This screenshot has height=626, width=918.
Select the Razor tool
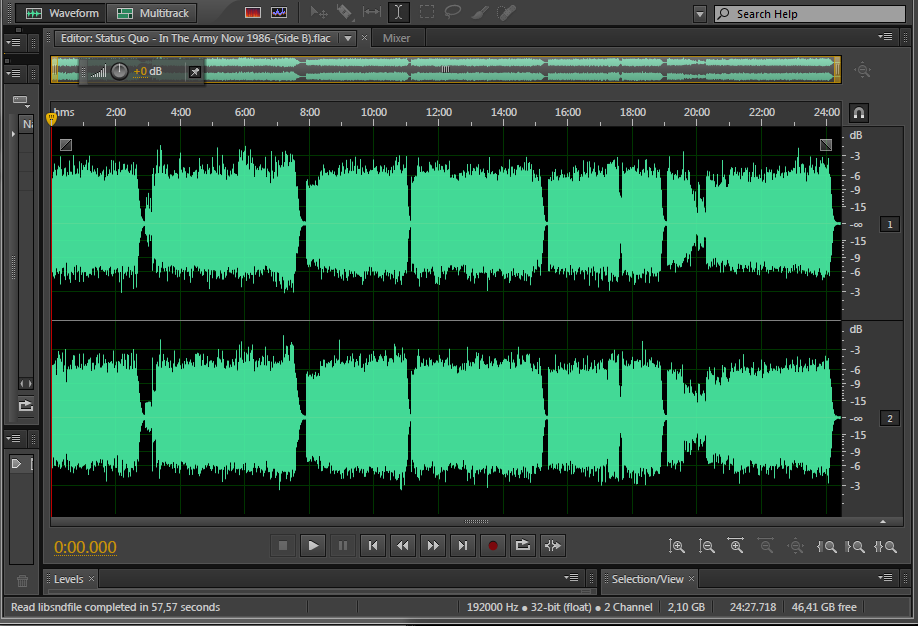tap(345, 12)
